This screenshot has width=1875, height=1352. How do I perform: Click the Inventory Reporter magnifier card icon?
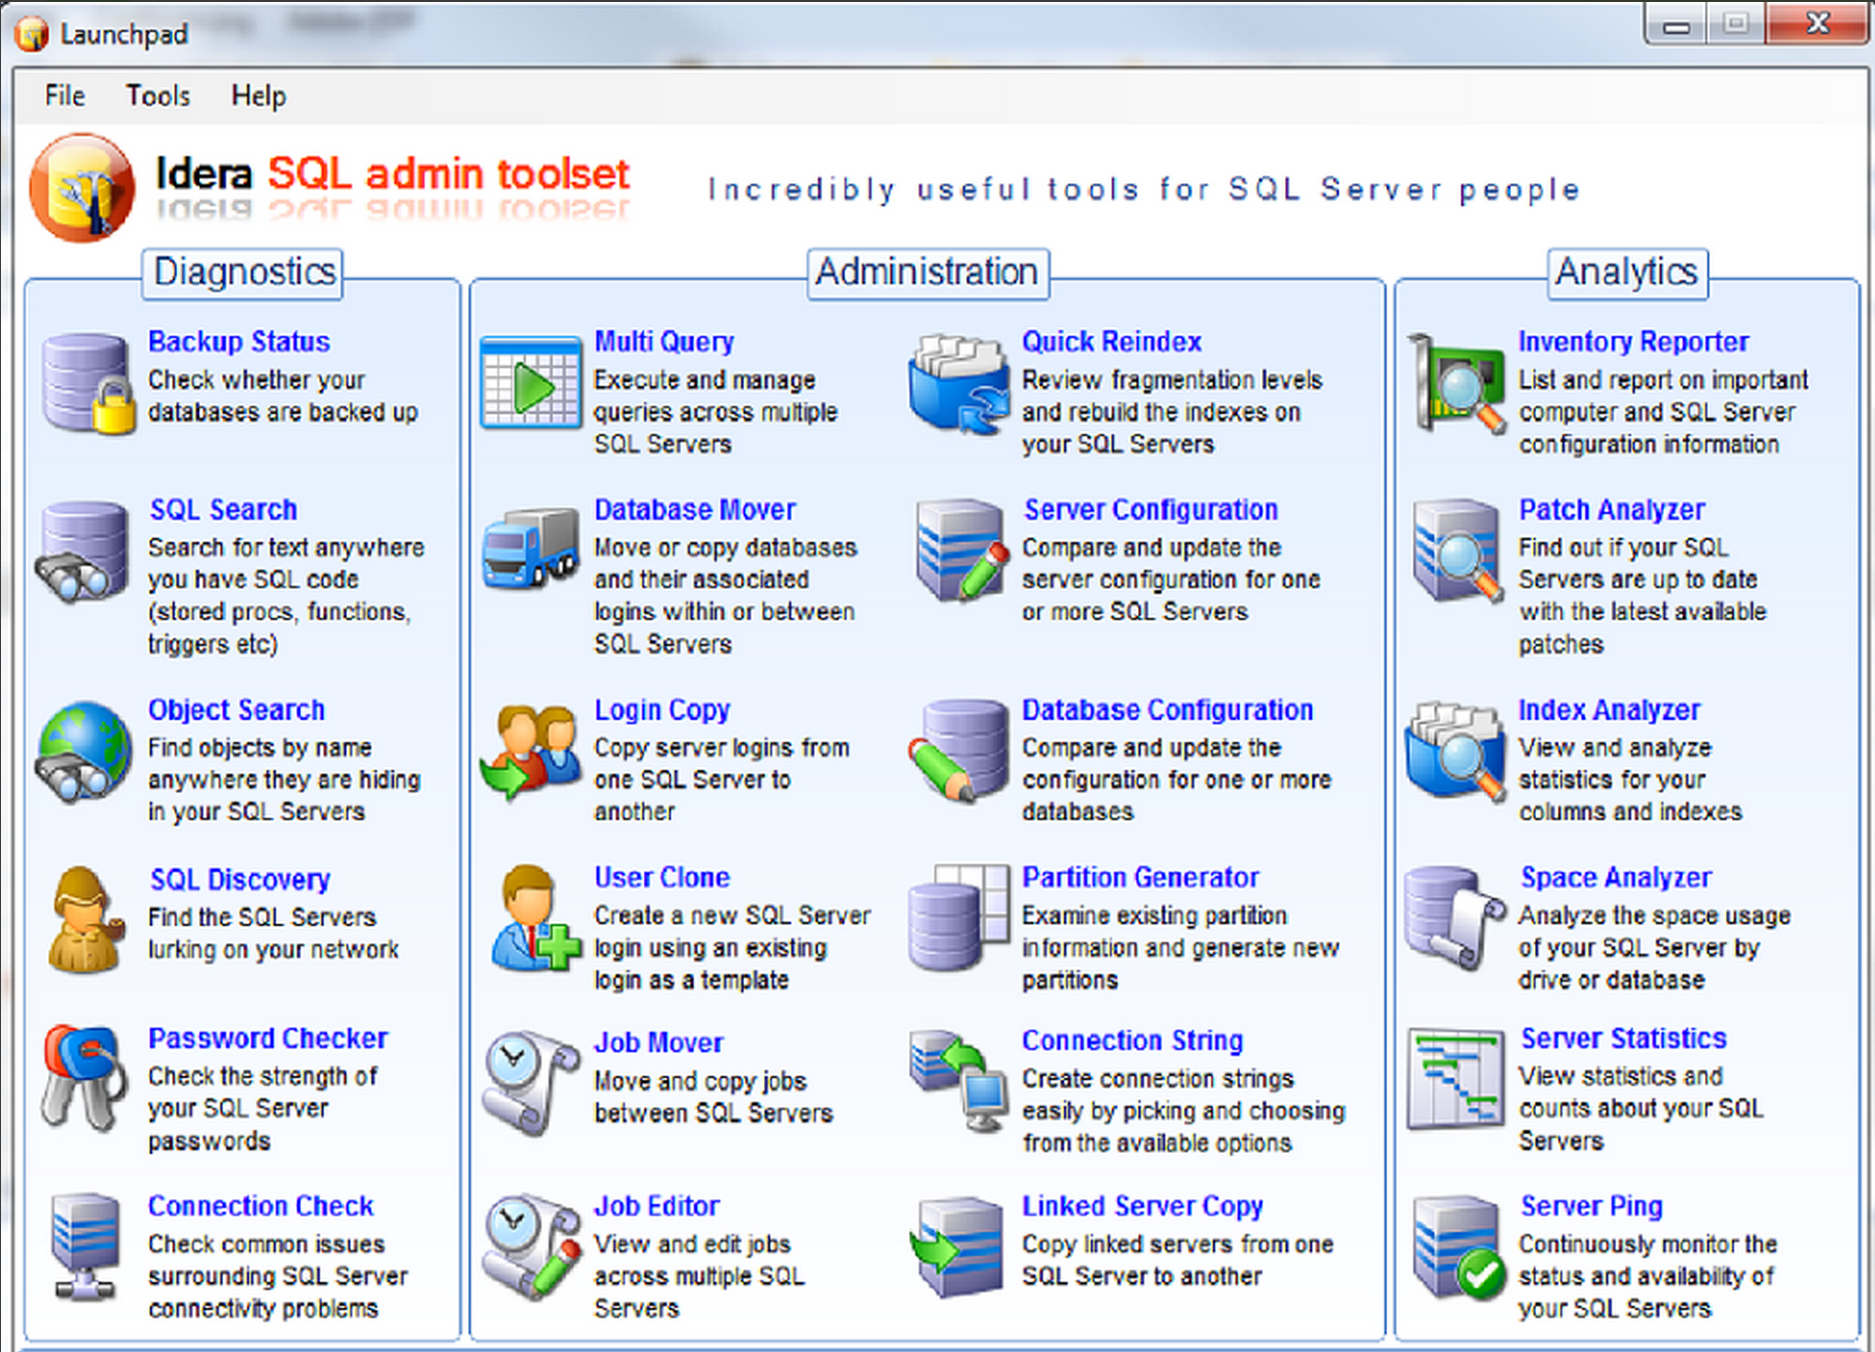1456,384
